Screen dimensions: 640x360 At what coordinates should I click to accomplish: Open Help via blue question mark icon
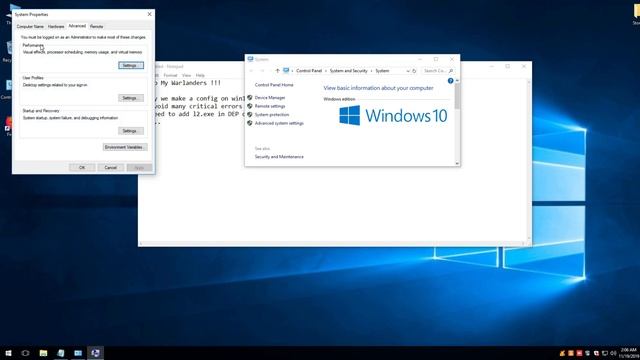click(x=450, y=81)
